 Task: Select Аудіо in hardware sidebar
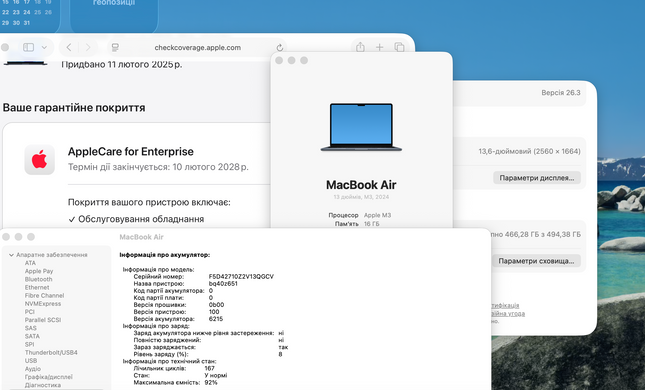[32, 369]
